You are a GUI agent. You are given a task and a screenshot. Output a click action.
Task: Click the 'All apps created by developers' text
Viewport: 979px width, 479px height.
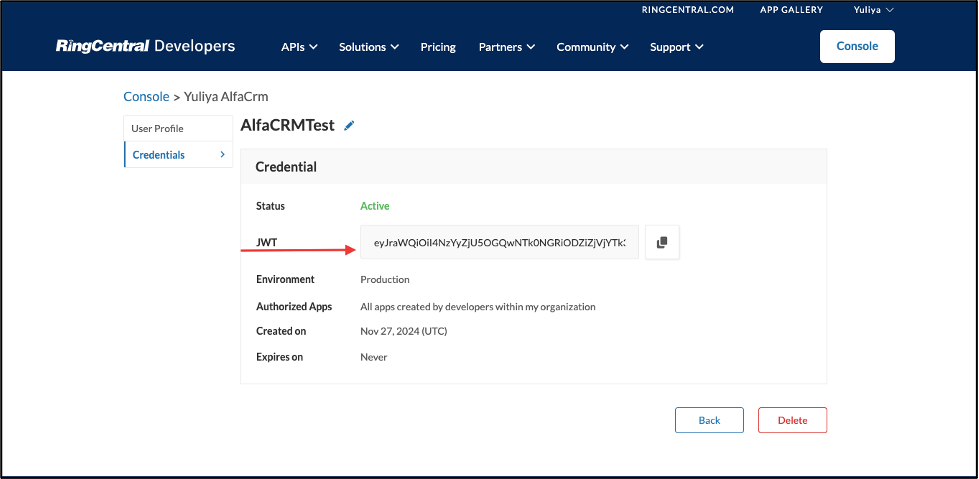[478, 307]
